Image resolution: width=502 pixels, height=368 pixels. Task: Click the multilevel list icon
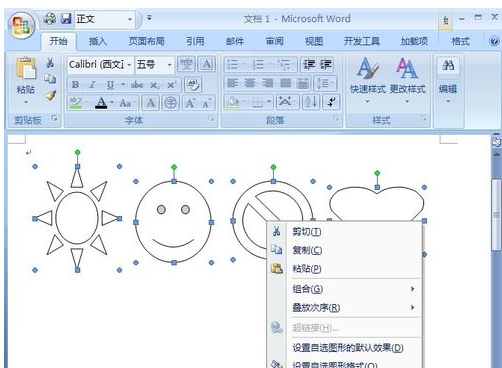pos(284,64)
